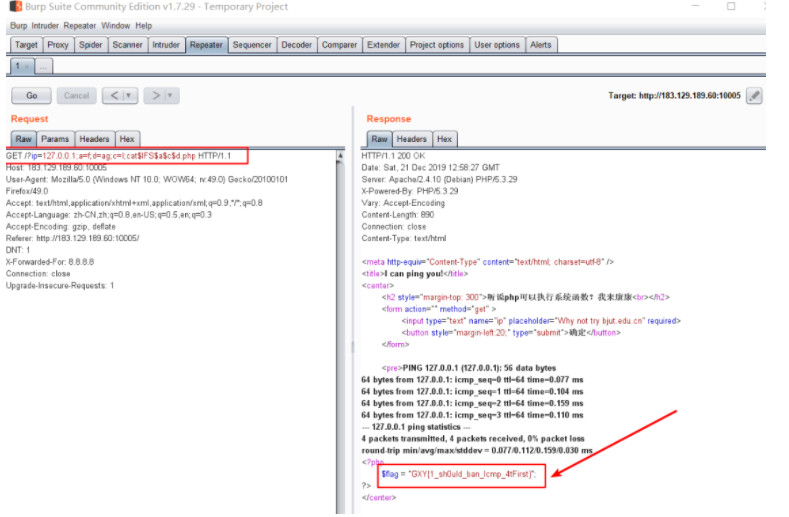Click the Server: Apache response header
The width and height of the screenshot is (789, 517).
(x=439, y=180)
